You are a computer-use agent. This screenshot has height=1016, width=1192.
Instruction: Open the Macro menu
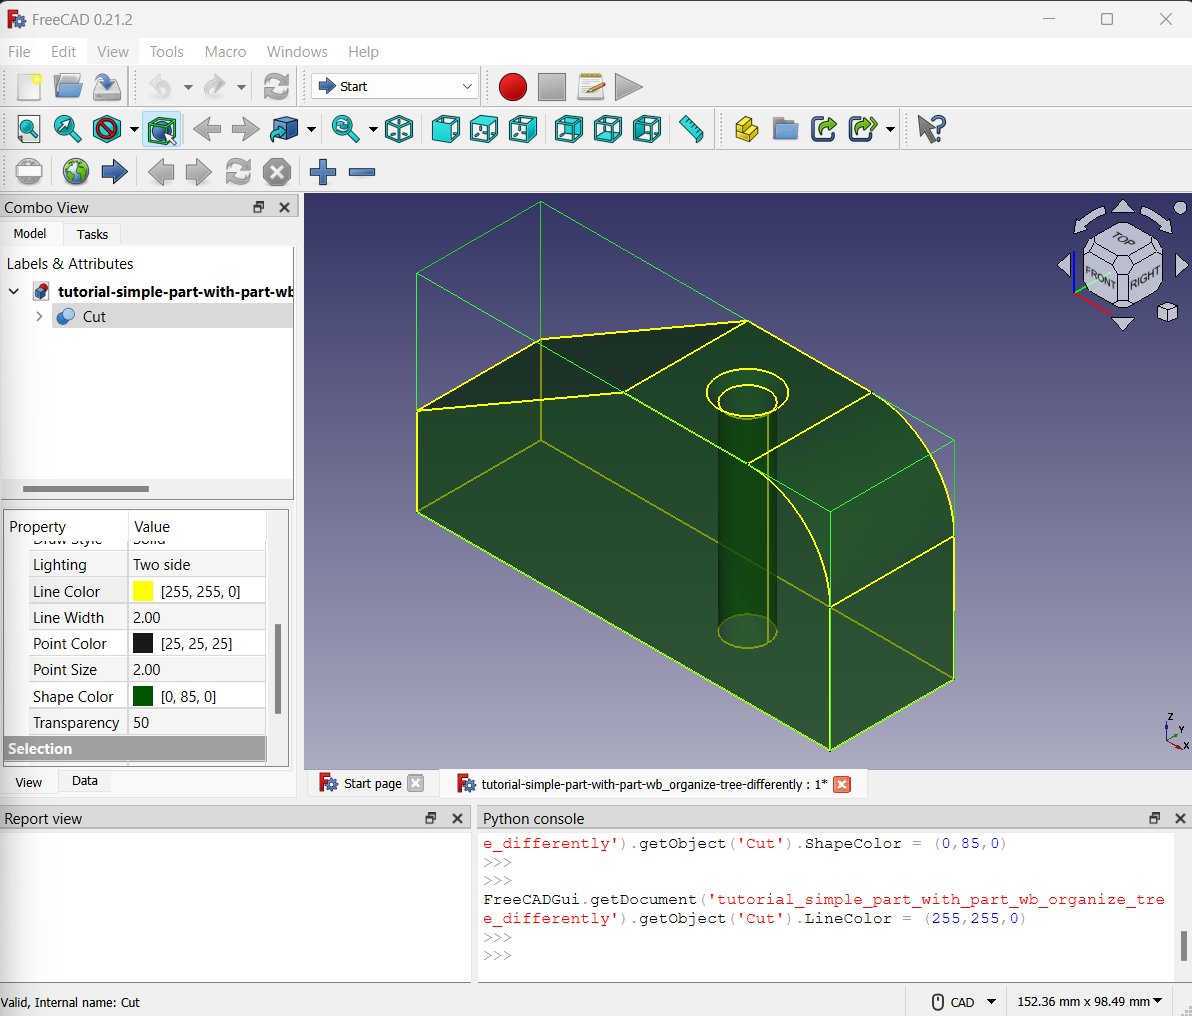click(x=225, y=52)
